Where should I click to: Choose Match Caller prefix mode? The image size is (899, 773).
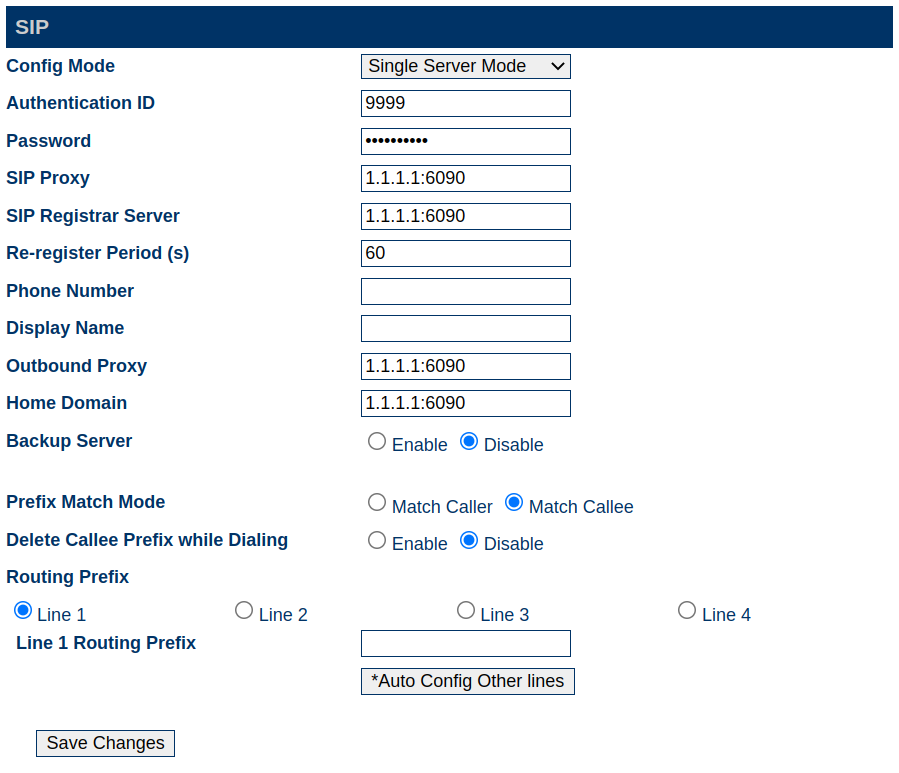[377, 502]
